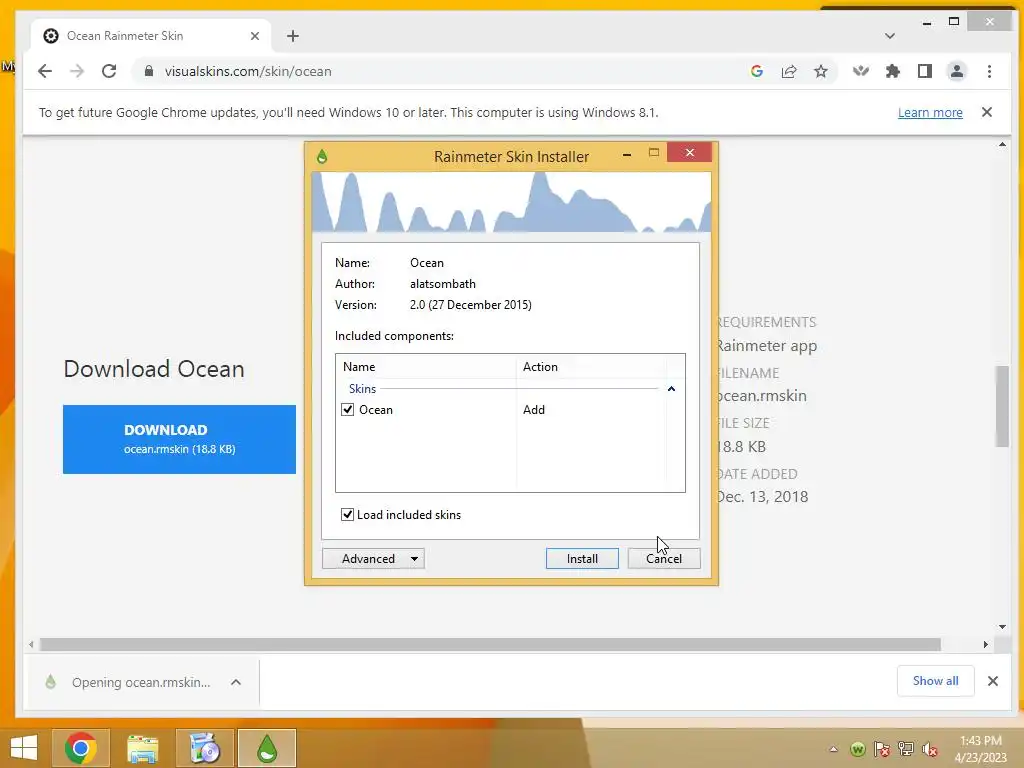
Task: Click the Dec. 13, 2018 date text
Action: pos(762,497)
